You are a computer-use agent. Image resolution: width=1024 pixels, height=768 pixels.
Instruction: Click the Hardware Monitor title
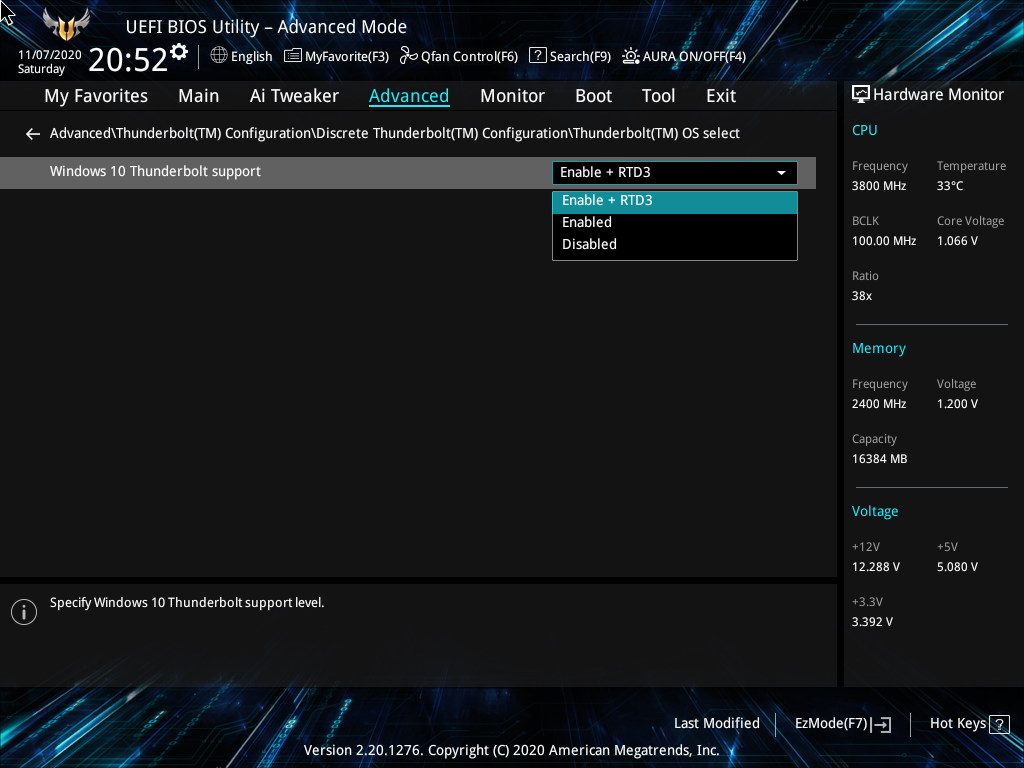click(x=938, y=95)
